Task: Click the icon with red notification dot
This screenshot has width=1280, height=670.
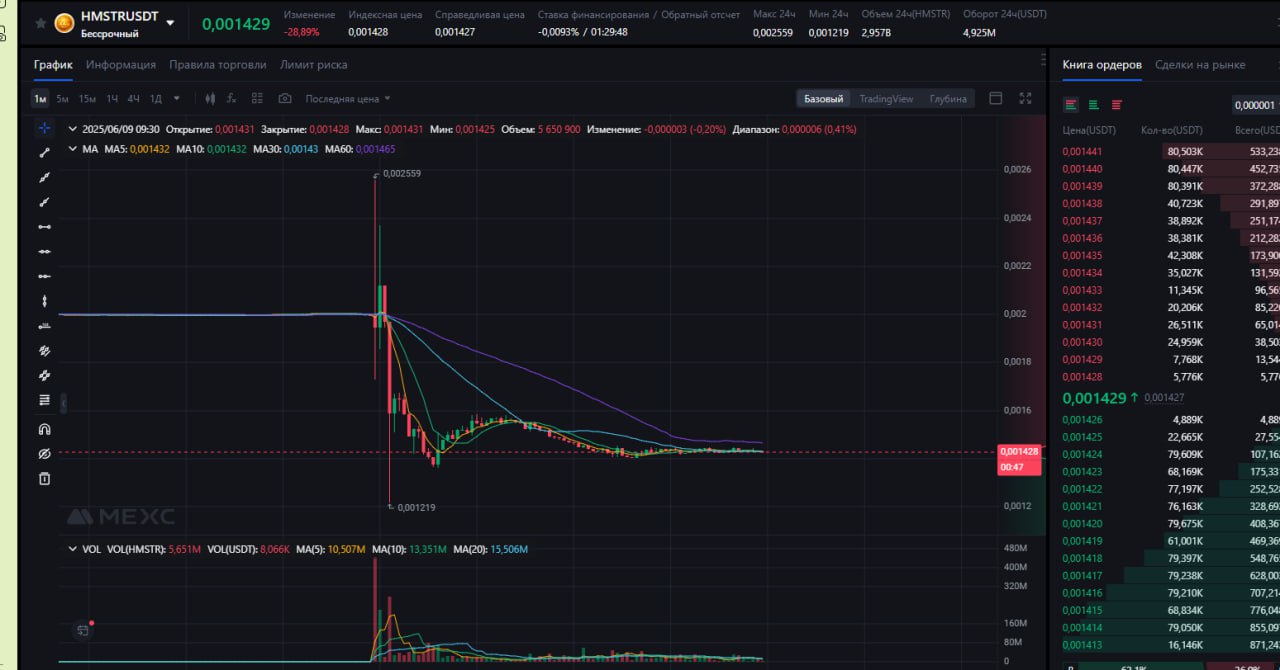Action: [x=84, y=630]
